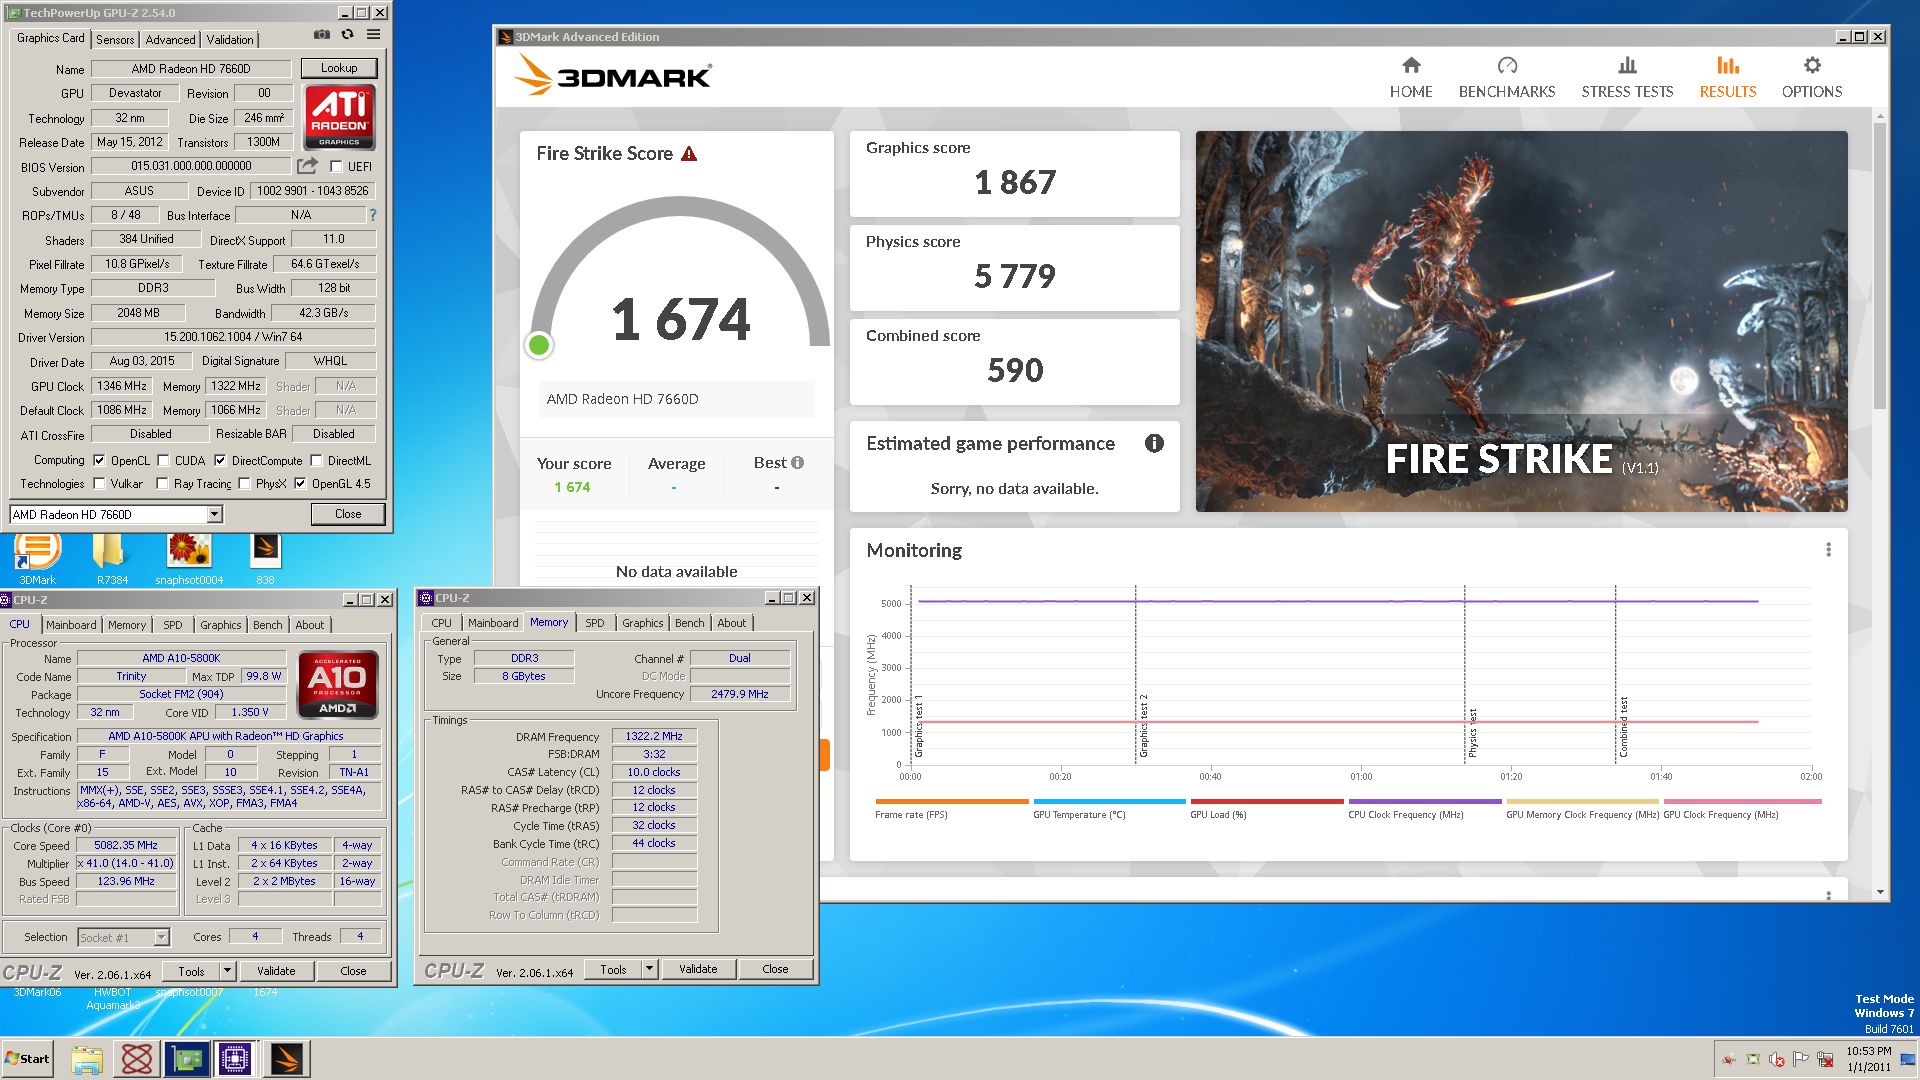Viewport: 1920px width, 1080px height.
Task: Click Validate in the CPU-Z Memory window
Action: tap(698, 969)
